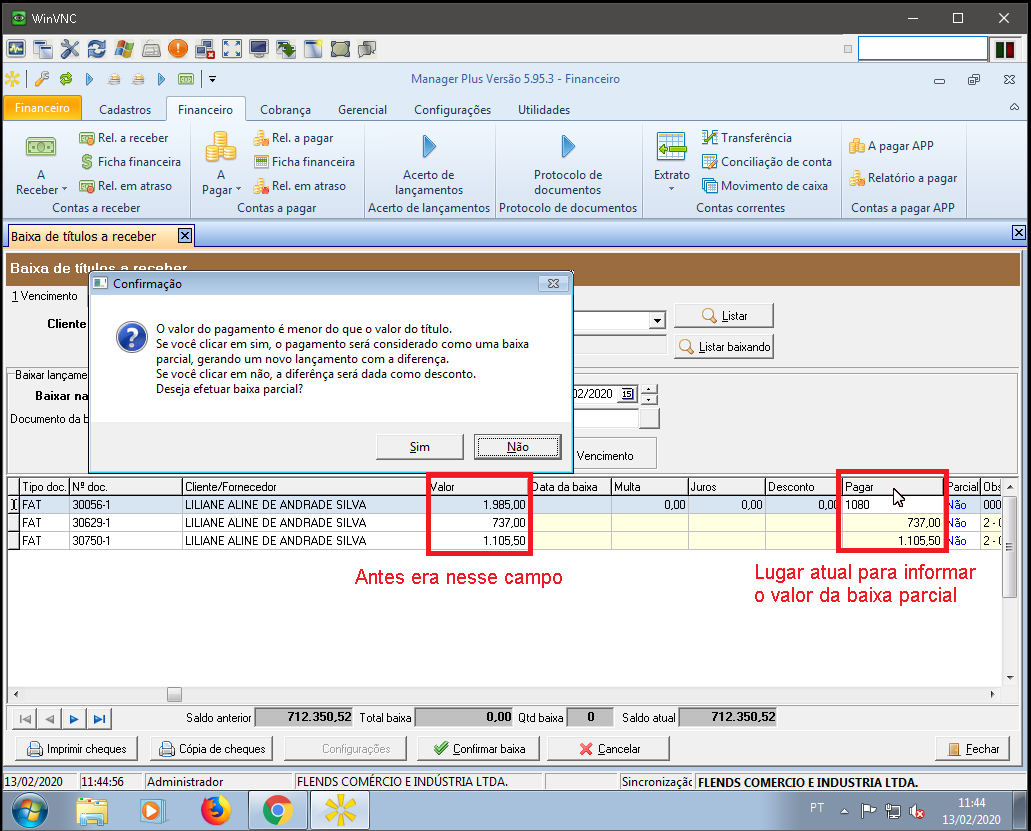Open the Configurações ribbon tab
The image size is (1031, 831).
452,110
